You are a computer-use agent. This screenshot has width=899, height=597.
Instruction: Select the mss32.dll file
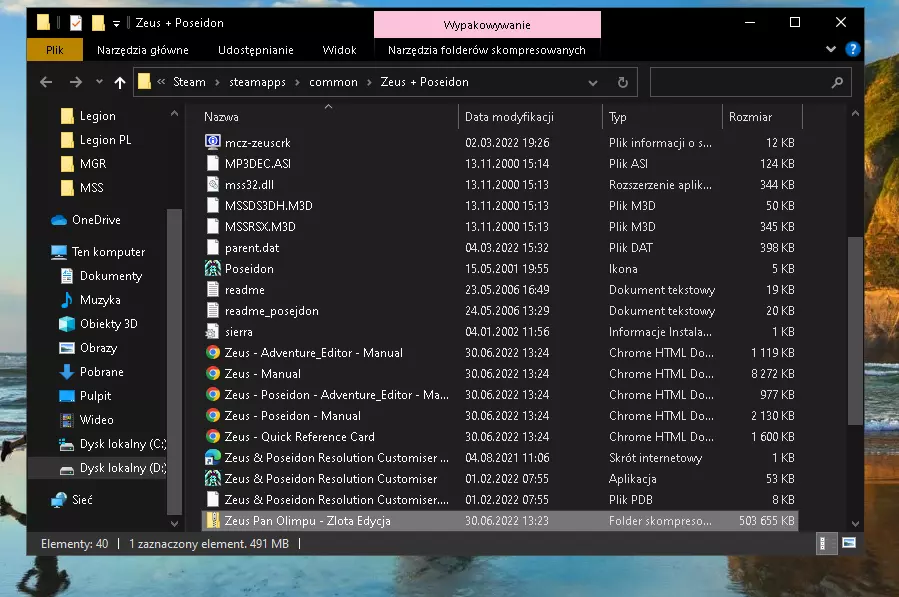coord(250,185)
